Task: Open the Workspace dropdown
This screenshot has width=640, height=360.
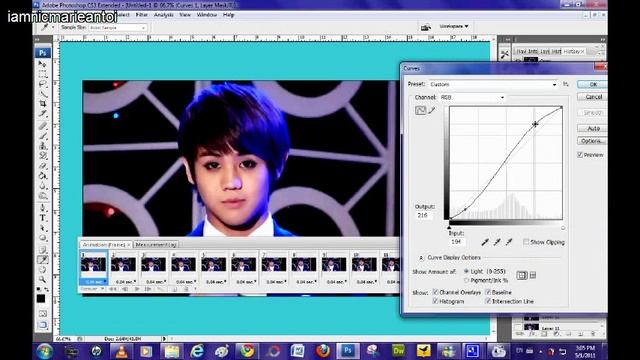Action: pyautogui.click(x=454, y=26)
